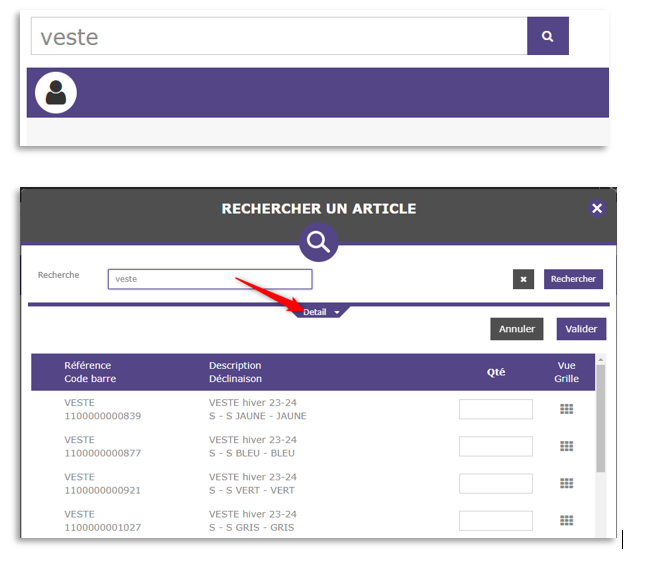The image size is (661, 562).
Task: Click the Référence Code barre column header
Action: (90, 372)
